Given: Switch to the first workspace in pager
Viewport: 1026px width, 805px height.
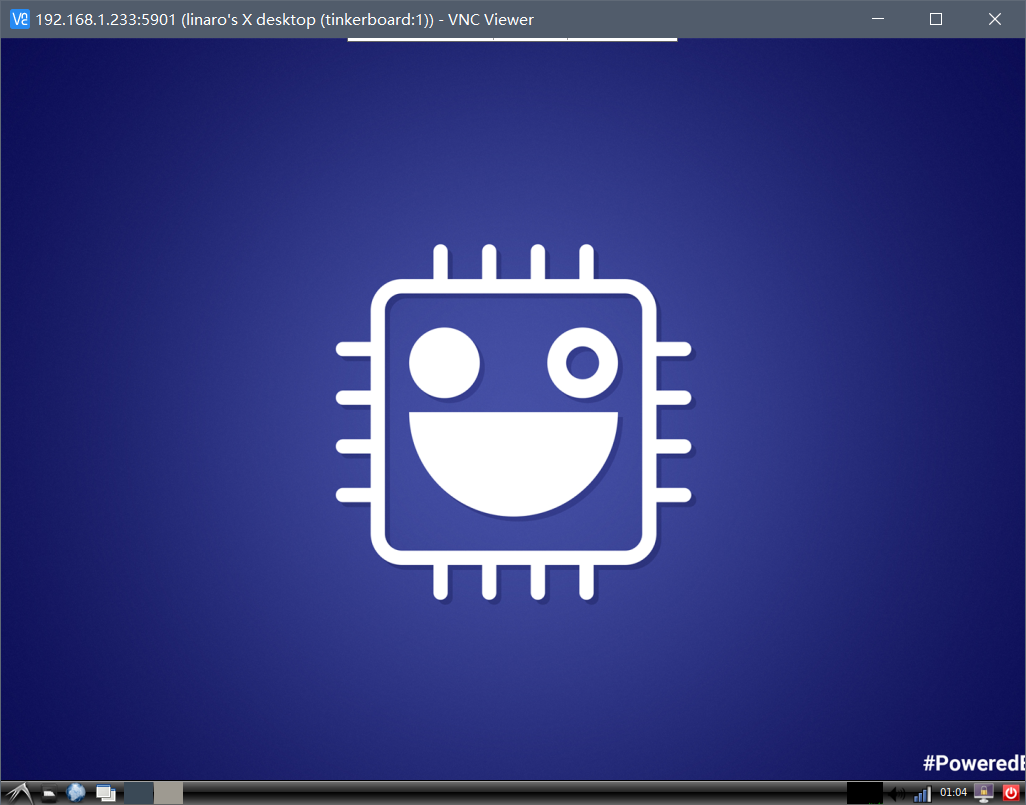Looking at the screenshot, I should (139, 793).
